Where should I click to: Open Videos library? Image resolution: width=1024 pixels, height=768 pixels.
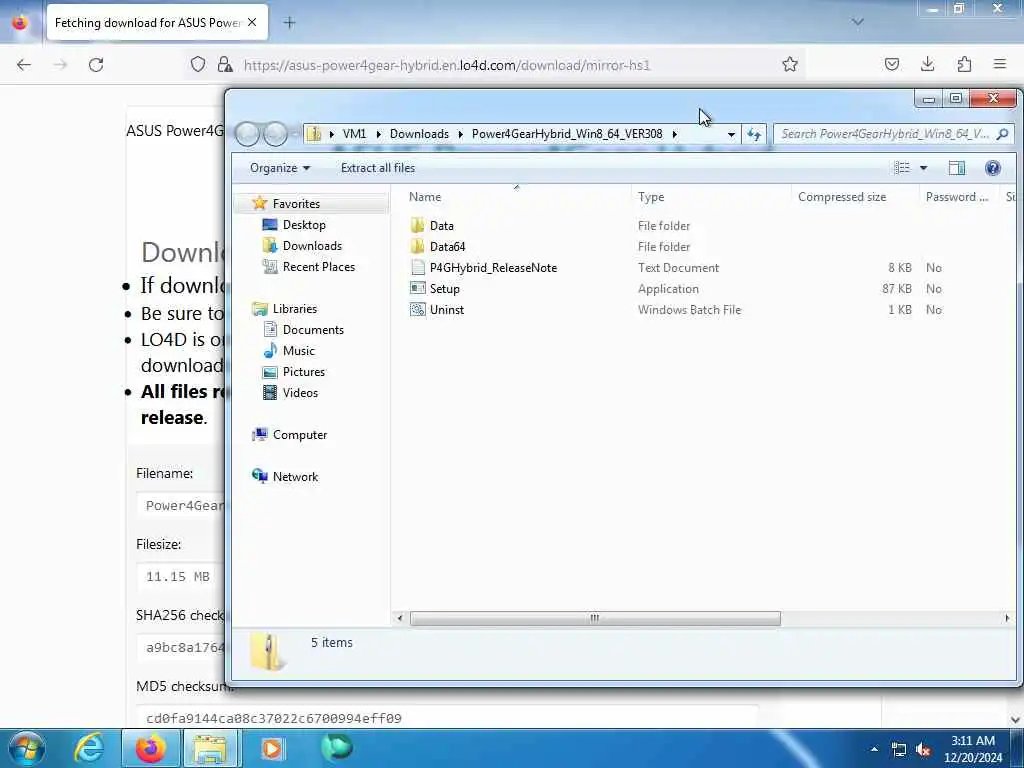coord(300,392)
